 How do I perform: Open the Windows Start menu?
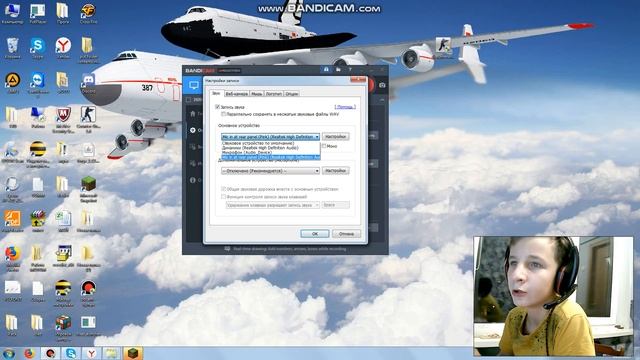pos(9,353)
